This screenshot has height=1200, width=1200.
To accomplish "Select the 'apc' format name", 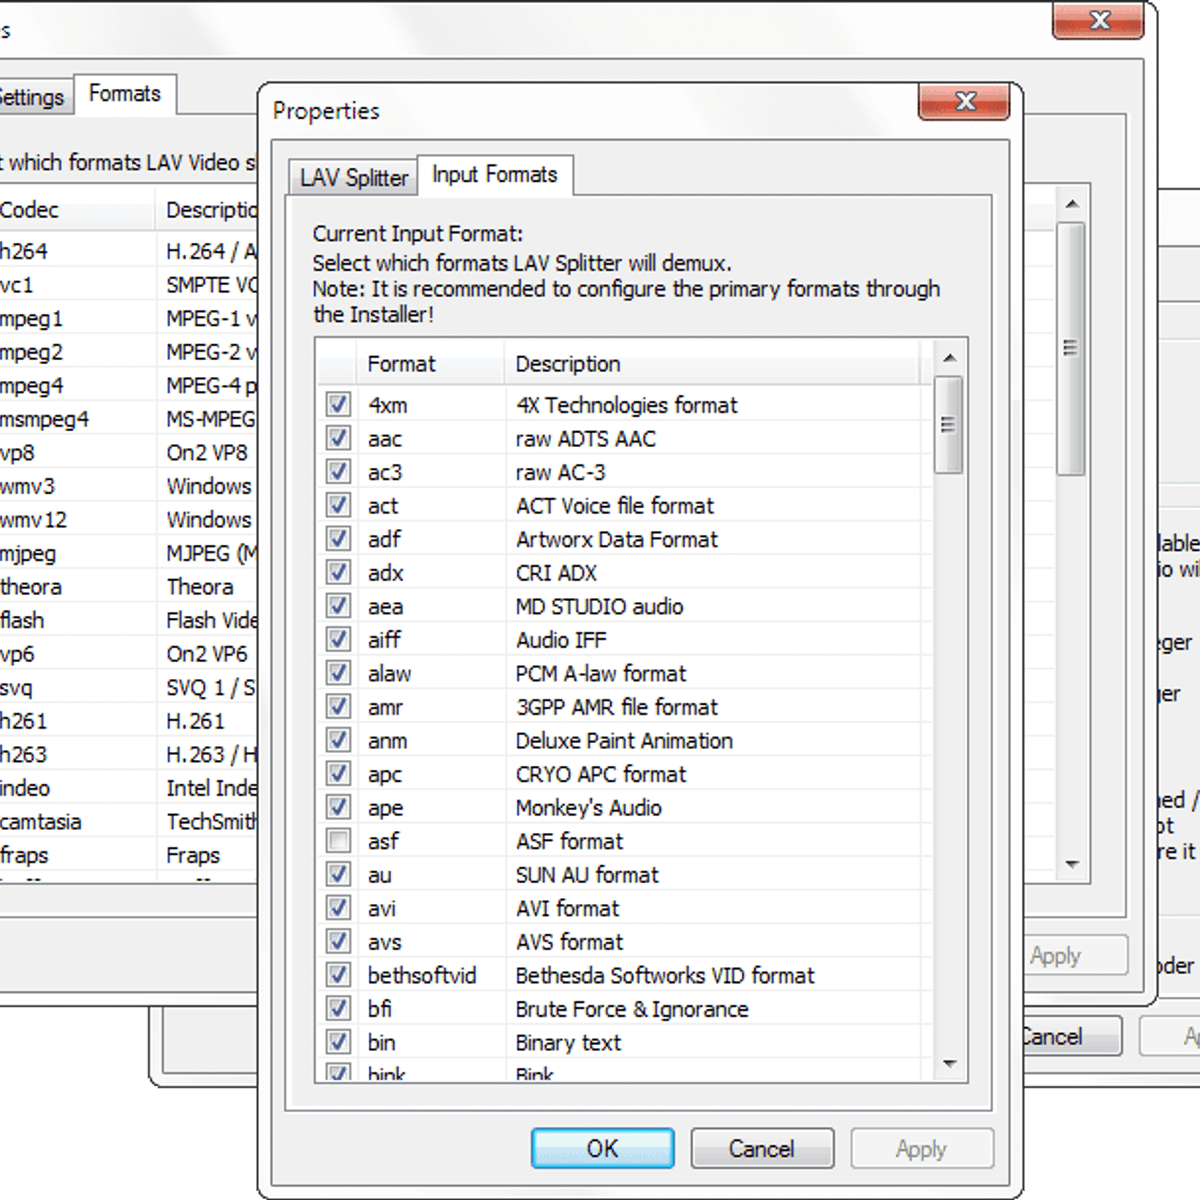I will 385,775.
